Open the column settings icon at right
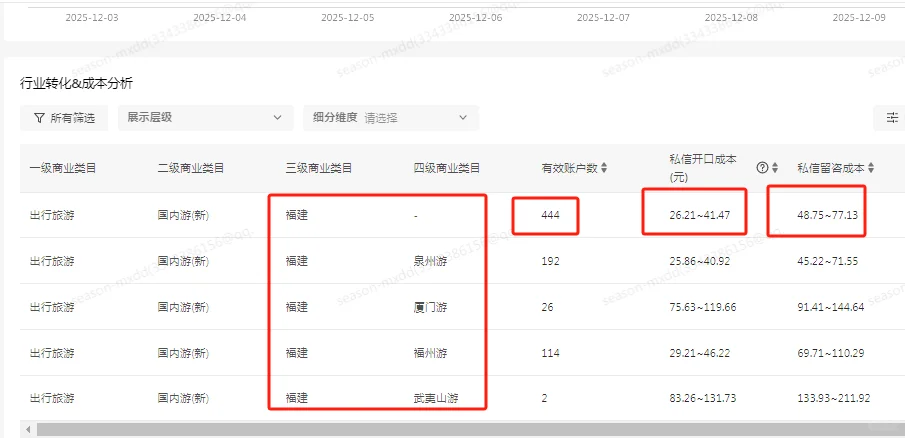The image size is (905, 438). (892, 118)
